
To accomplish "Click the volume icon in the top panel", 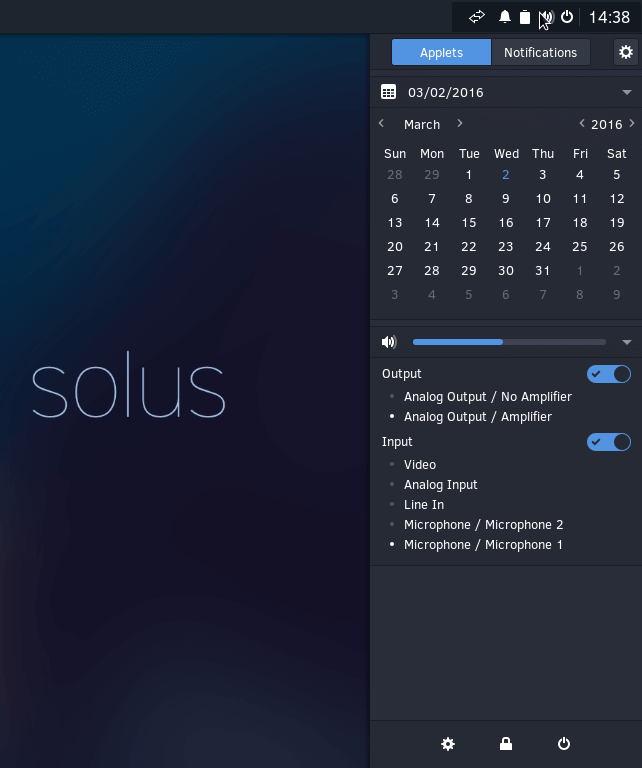I will [x=547, y=17].
